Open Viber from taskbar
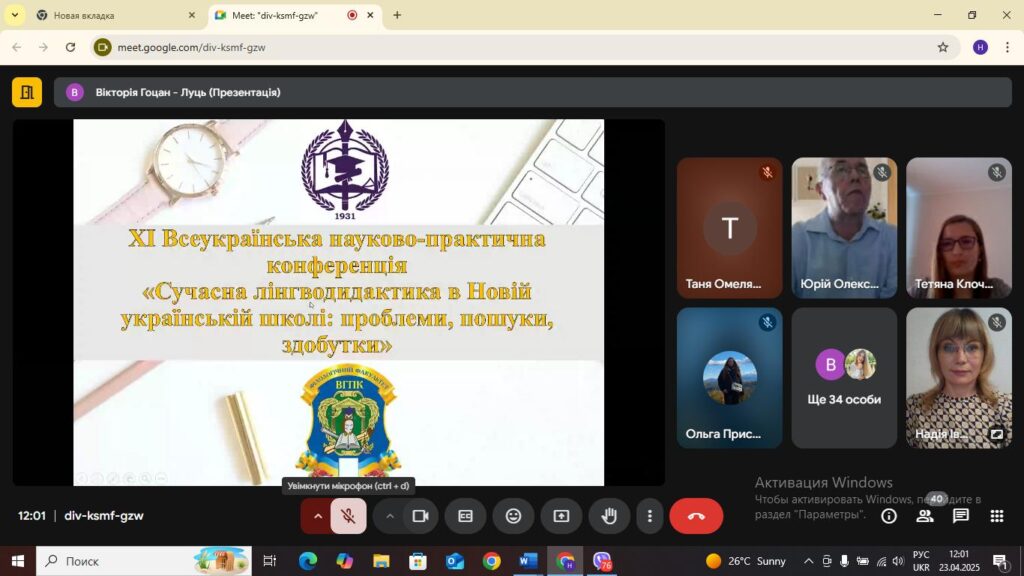Image resolution: width=1024 pixels, height=576 pixels. pyautogui.click(x=601, y=561)
